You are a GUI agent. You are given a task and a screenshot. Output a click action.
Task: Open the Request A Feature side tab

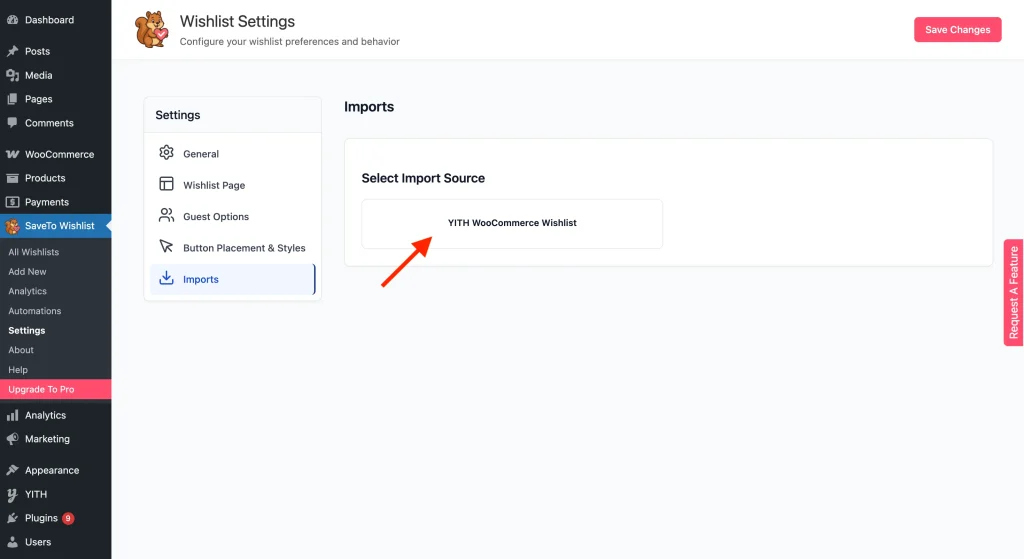(1013, 292)
